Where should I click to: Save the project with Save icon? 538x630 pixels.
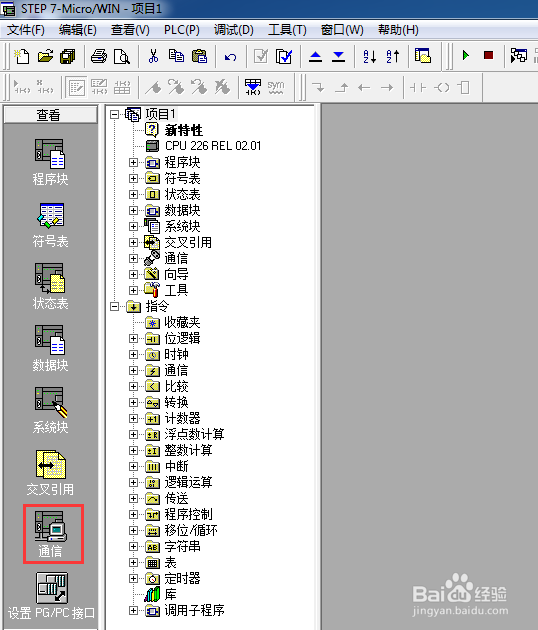pyautogui.click(x=68, y=56)
